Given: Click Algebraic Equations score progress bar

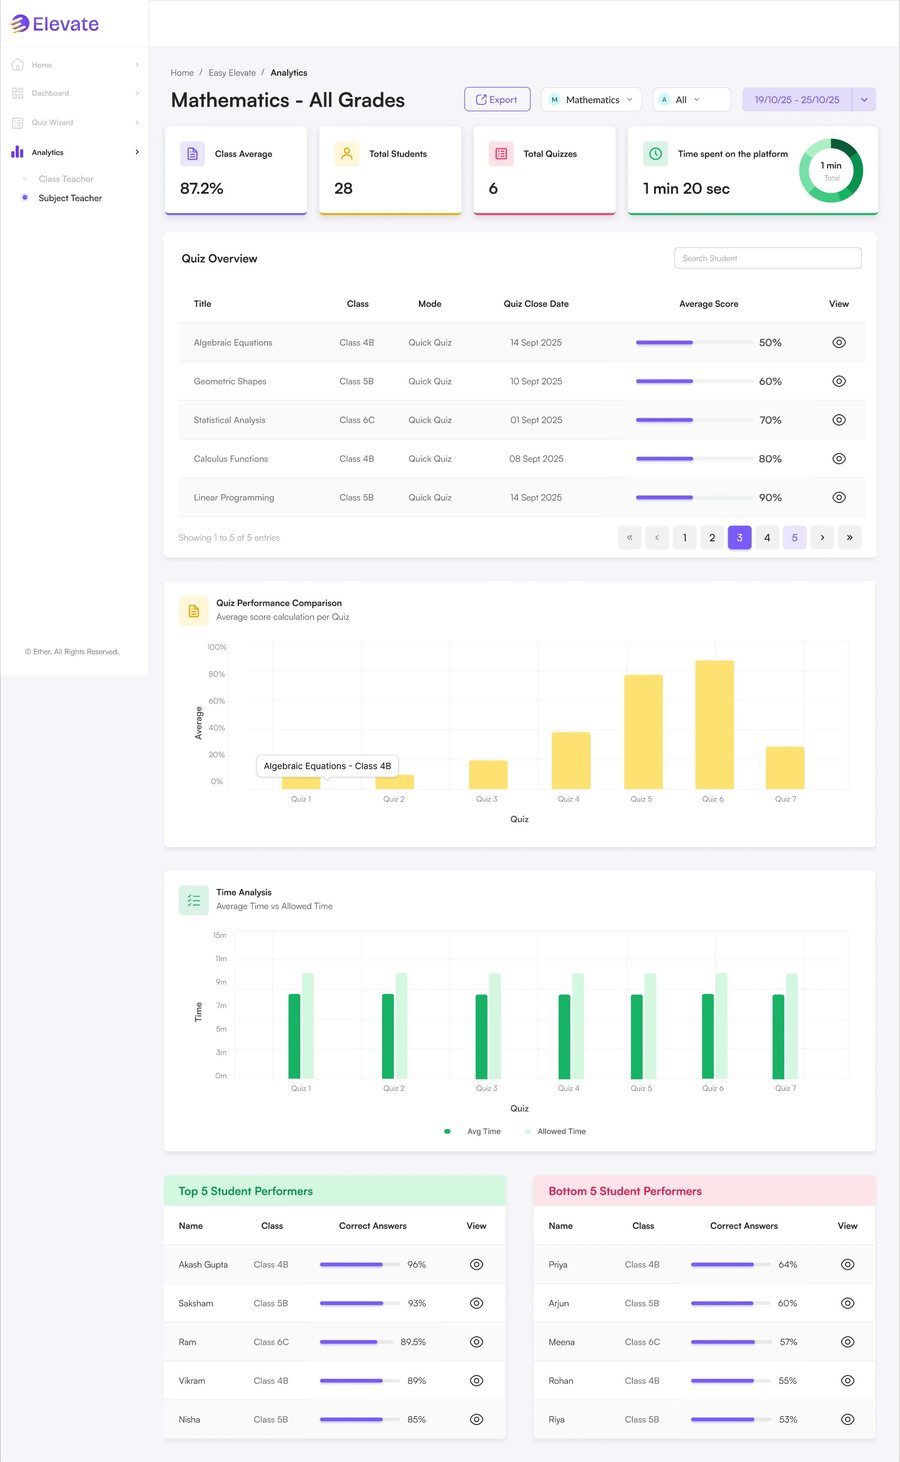Looking at the screenshot, I should point(695,342).
